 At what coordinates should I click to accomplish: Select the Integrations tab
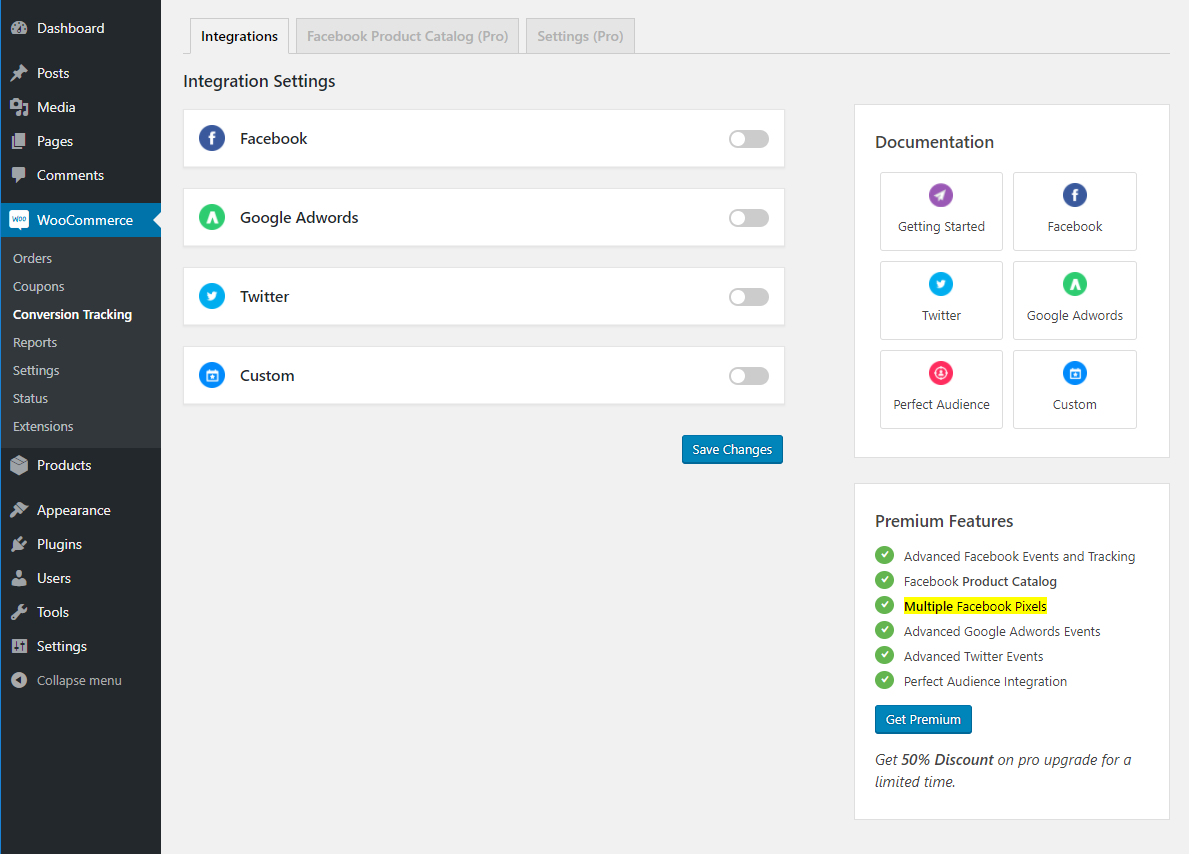click(x=240, y=36)
